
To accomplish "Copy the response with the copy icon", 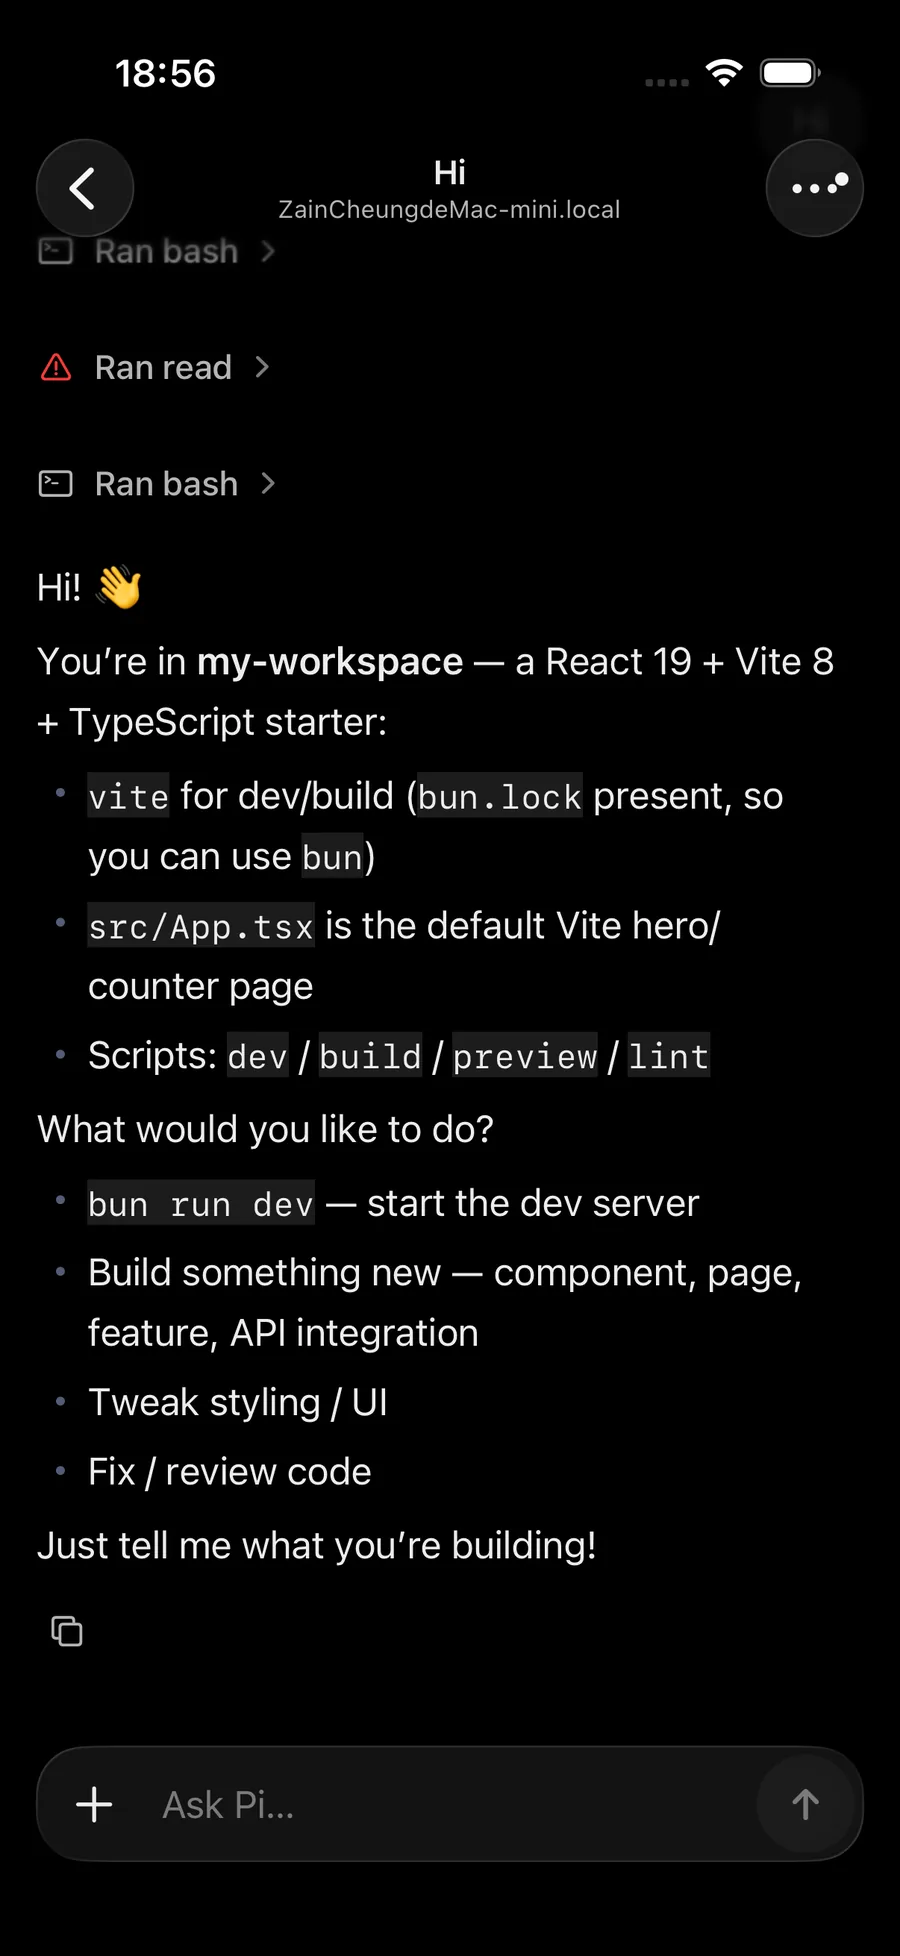I will (67, 1631).
